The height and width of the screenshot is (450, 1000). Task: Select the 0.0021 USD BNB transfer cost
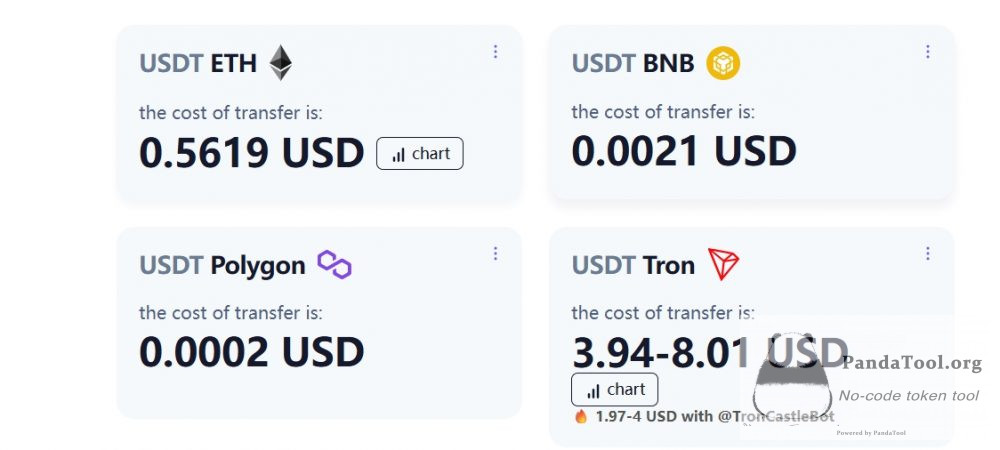684,151
